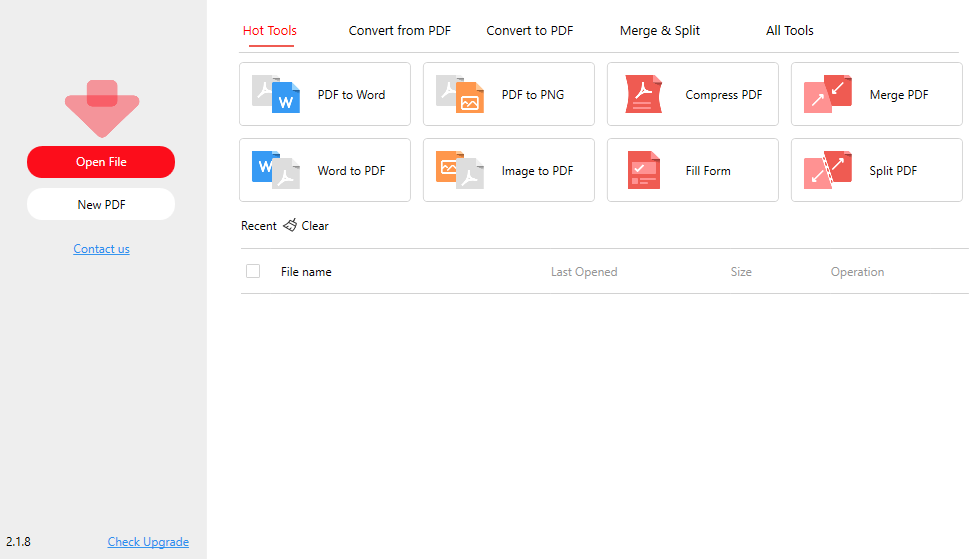Click the broom icon next to Clear
Viewport: 978px width, 559px height.
pos(289,225)
